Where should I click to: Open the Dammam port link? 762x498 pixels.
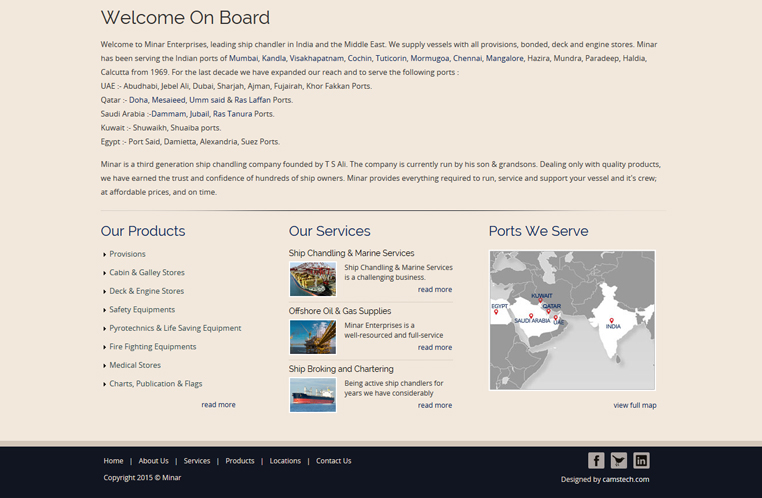tap(168, 114)
